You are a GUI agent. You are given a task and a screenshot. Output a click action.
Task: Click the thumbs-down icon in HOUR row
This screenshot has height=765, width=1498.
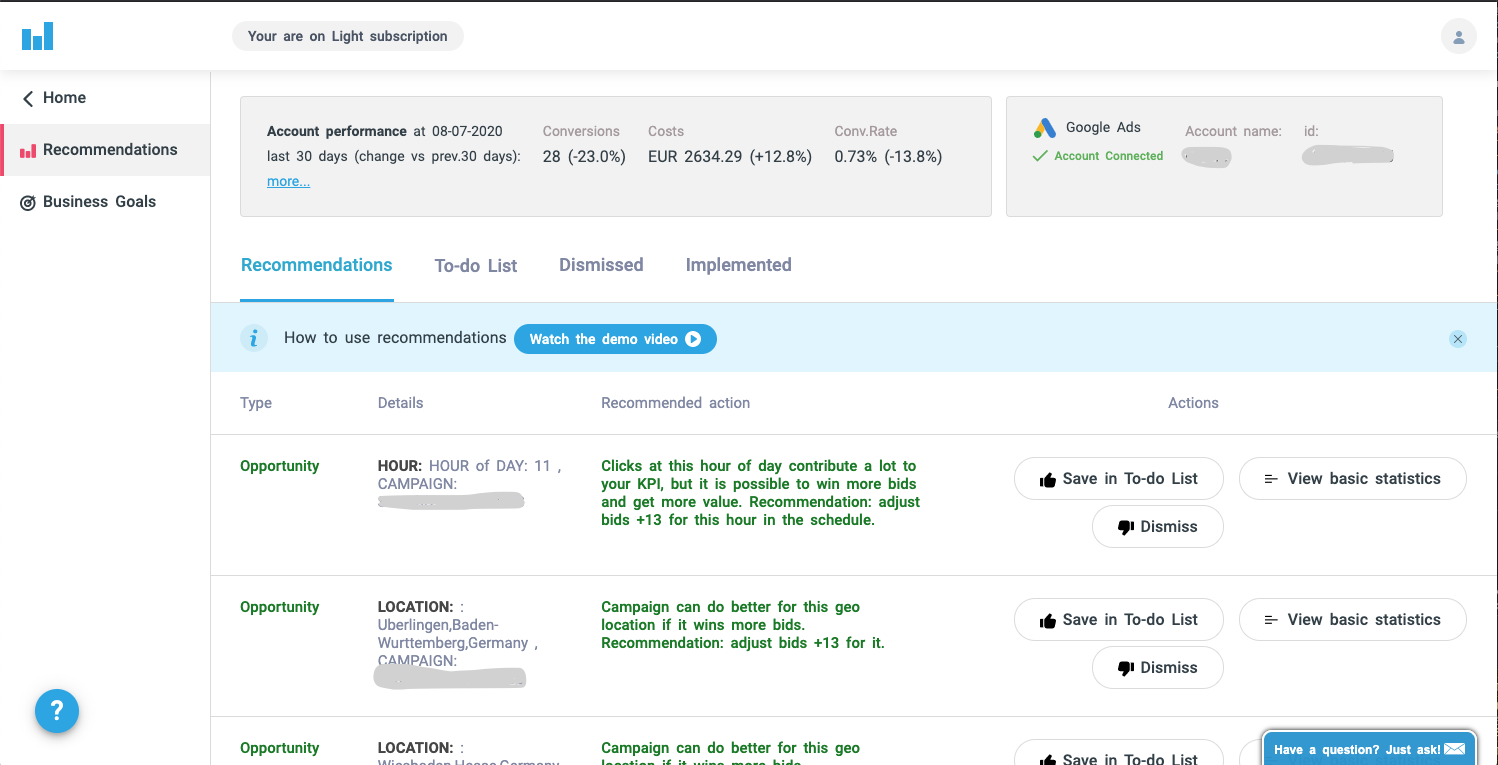(1126, 527)
